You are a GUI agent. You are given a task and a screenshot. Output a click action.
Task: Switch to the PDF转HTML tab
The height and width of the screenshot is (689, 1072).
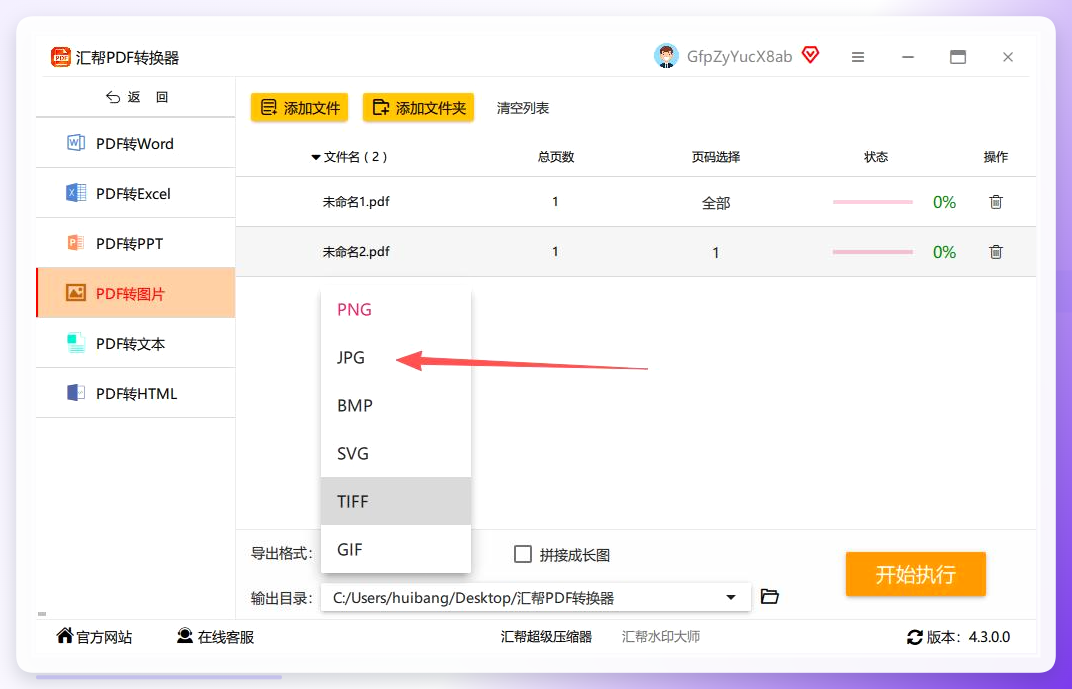point(135,393)
